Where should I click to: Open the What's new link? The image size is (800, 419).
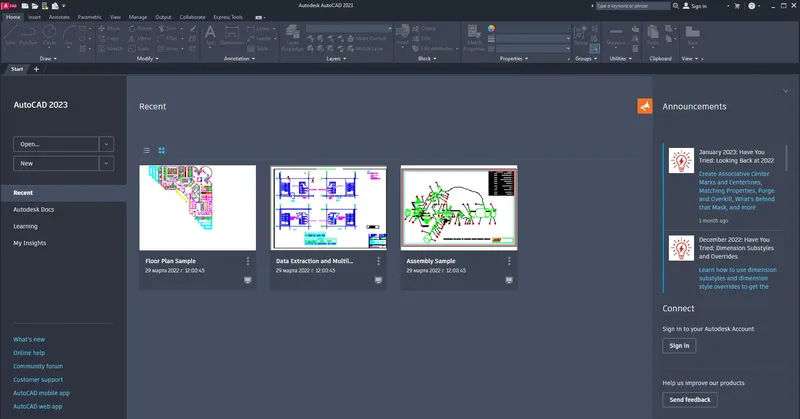(x=29, y=339)
